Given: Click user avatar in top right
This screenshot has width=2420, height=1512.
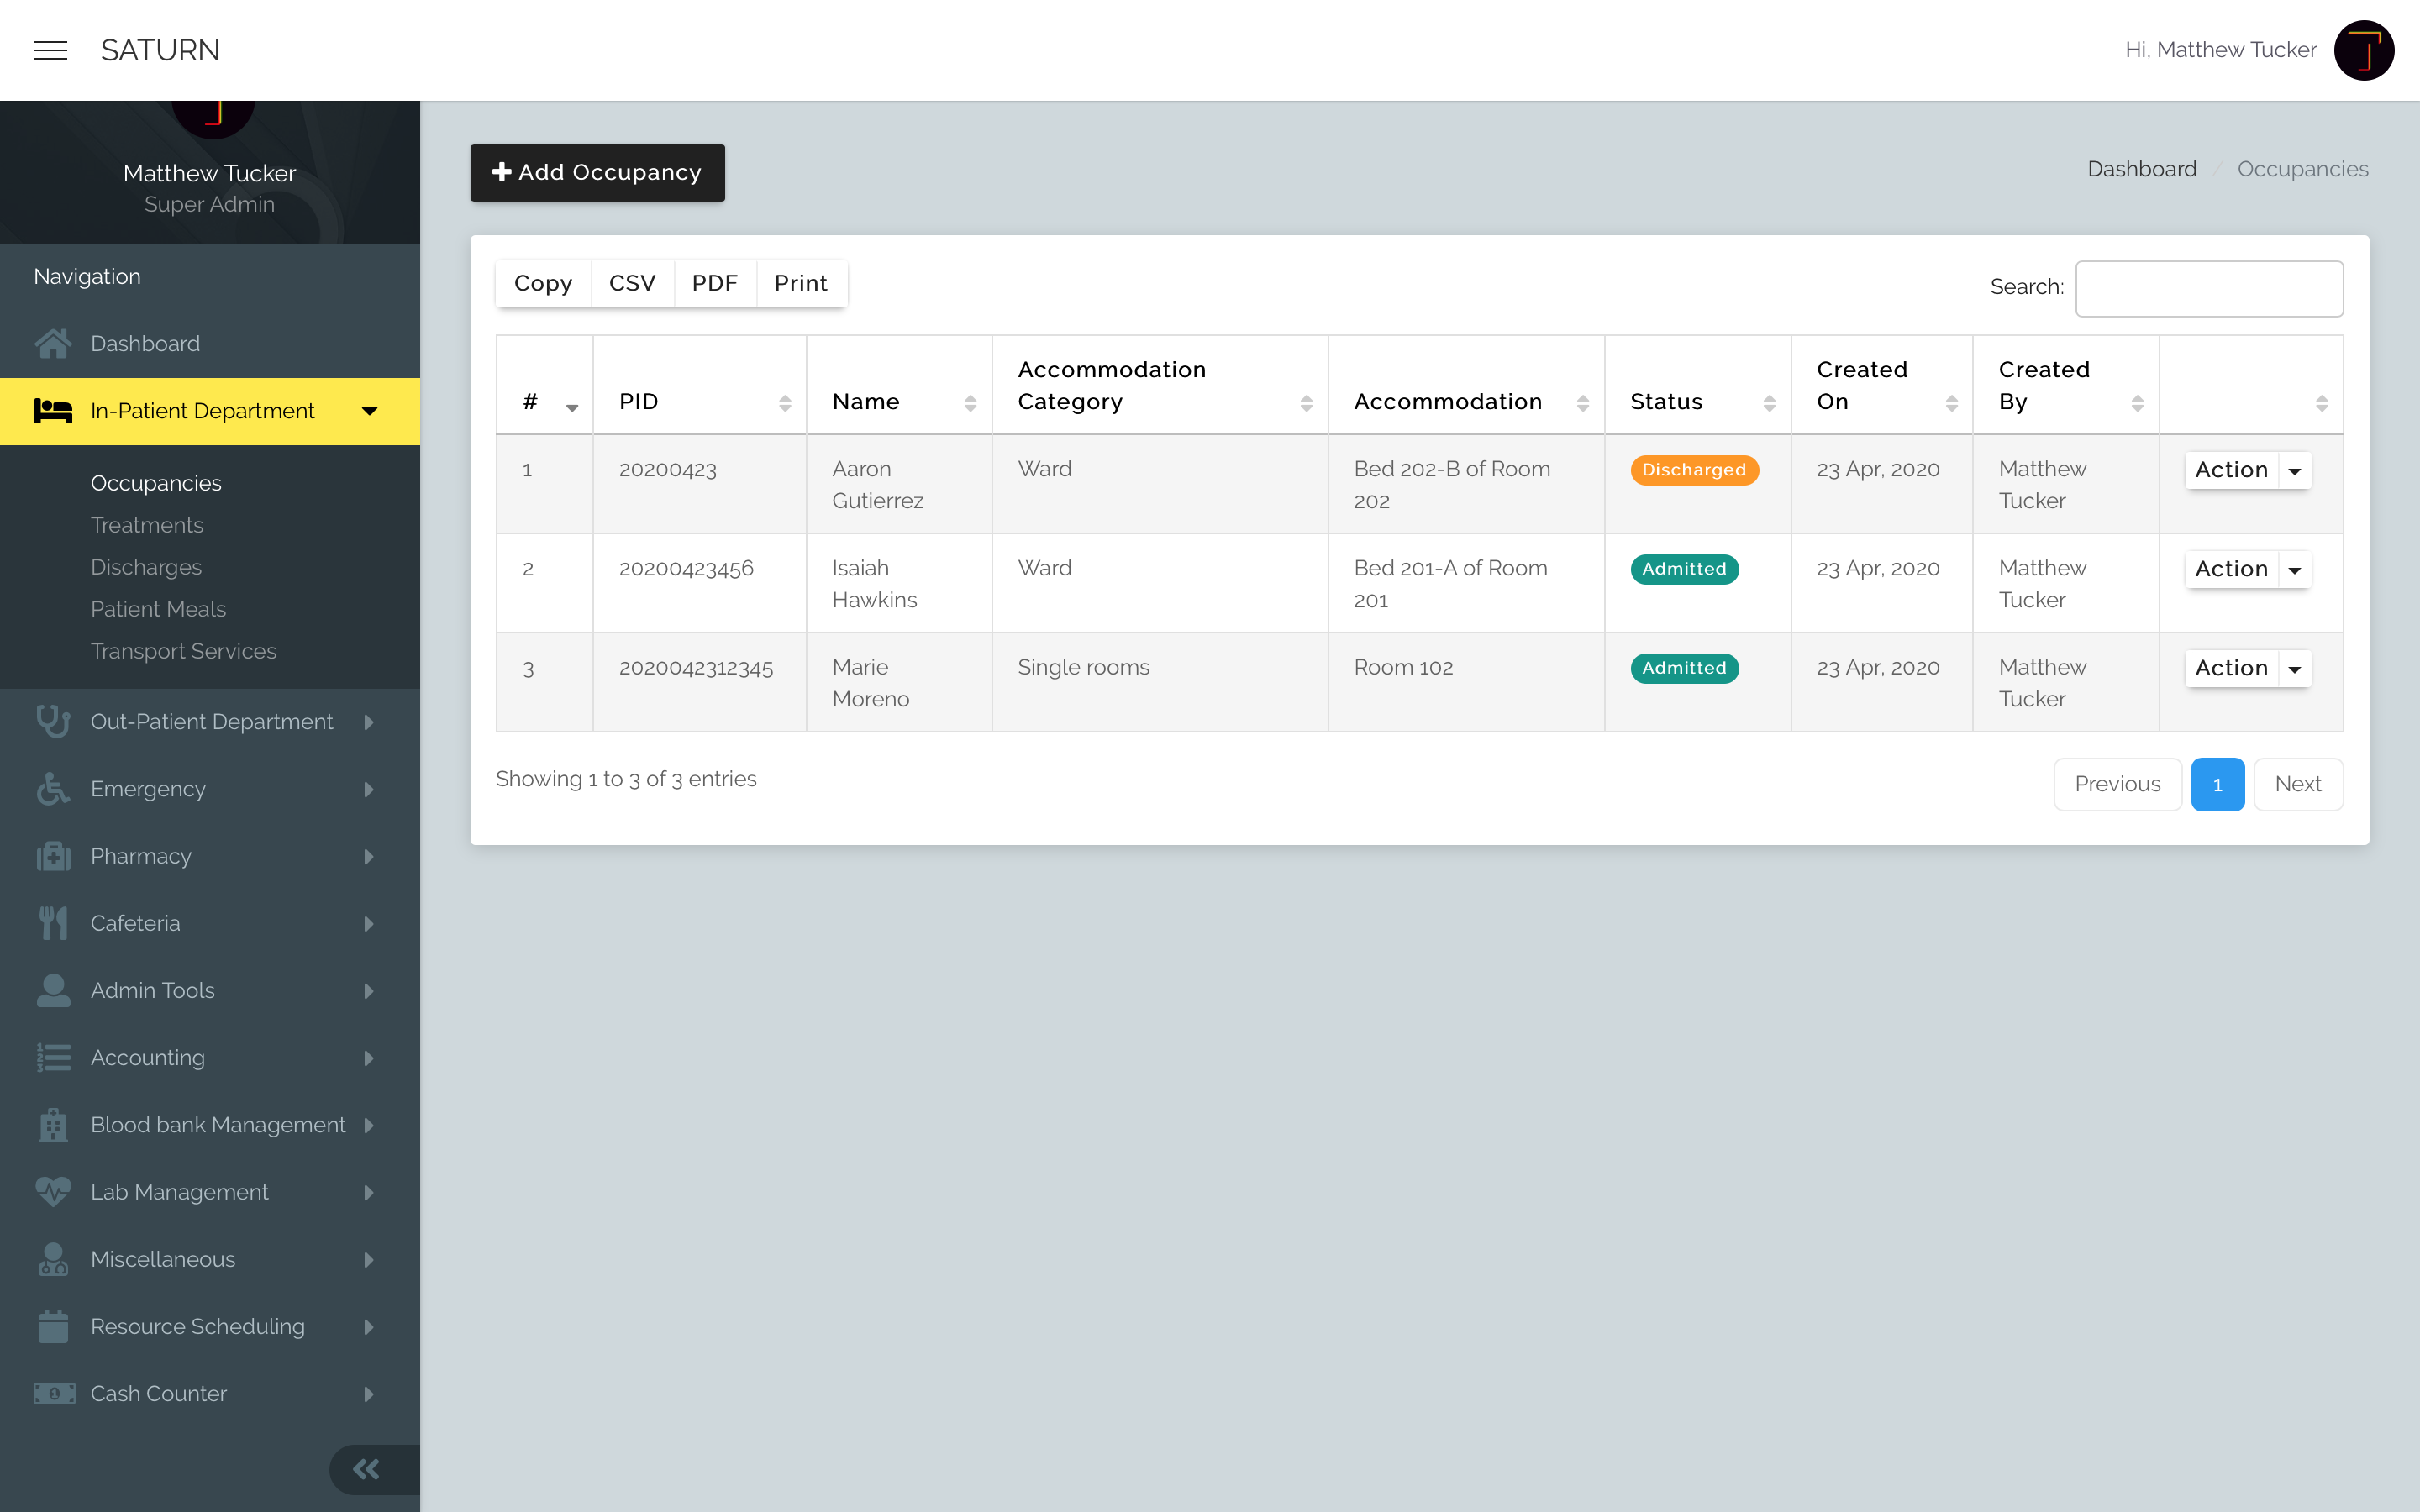Looking at the screenshot, I should (x=2363, y=50).
